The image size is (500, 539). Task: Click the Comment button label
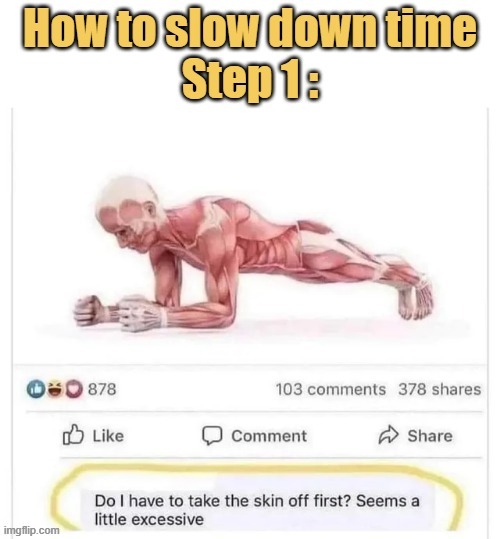[x=269, y=436]
